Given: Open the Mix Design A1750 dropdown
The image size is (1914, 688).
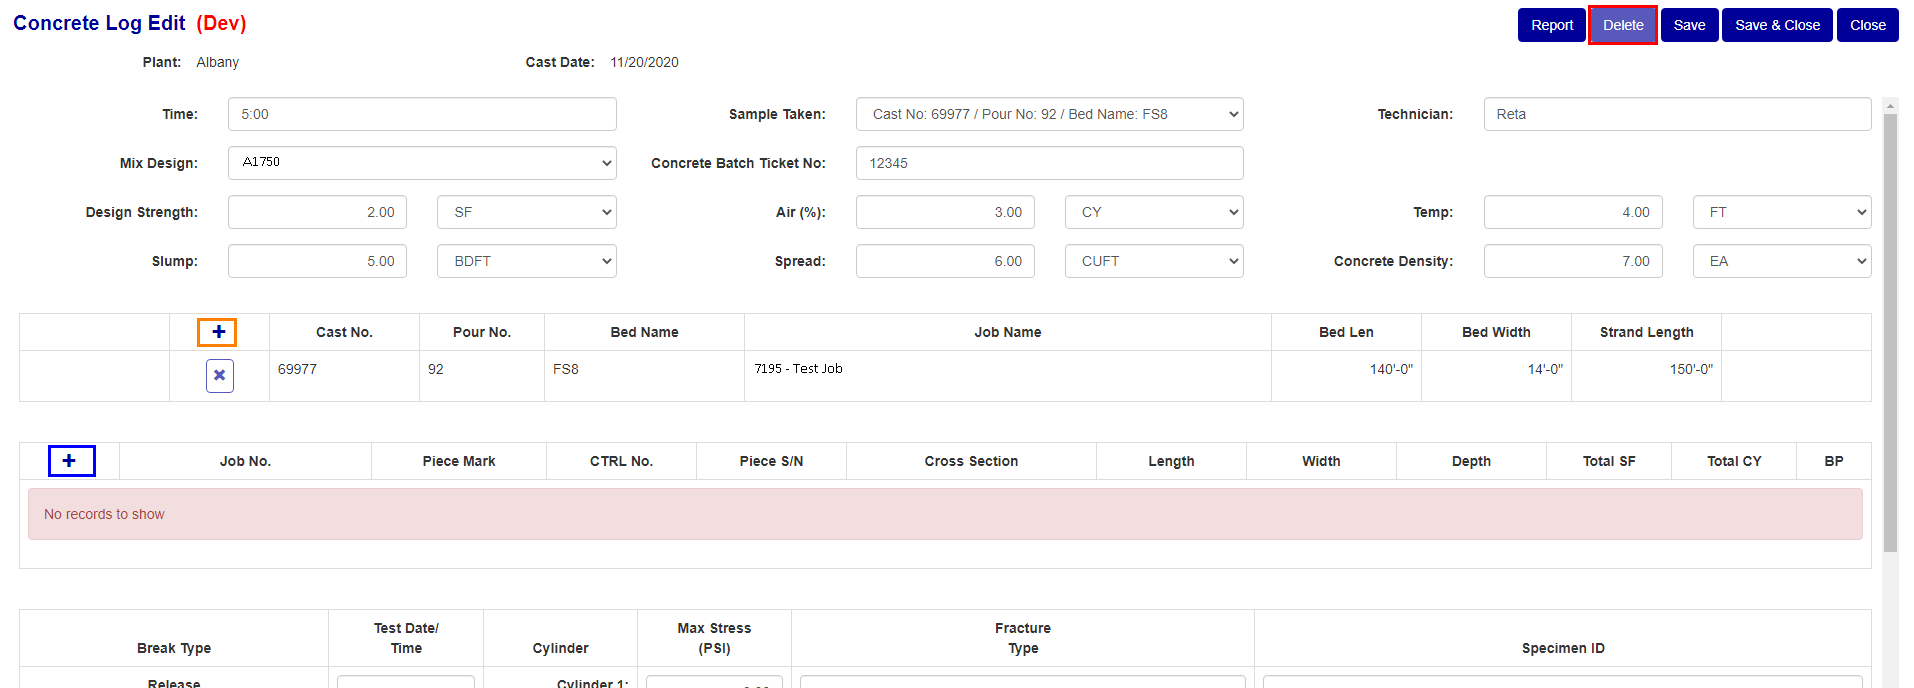Looking at the screenshot, I should pos(422,163).
